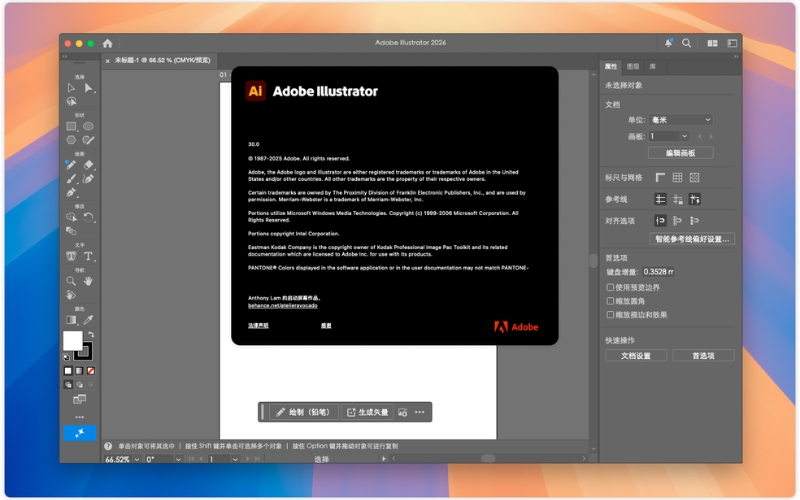This screenshot has height=500, width=800.
Task: Open the zoom level 66.52% dropdown
Action: click(137, 459)
